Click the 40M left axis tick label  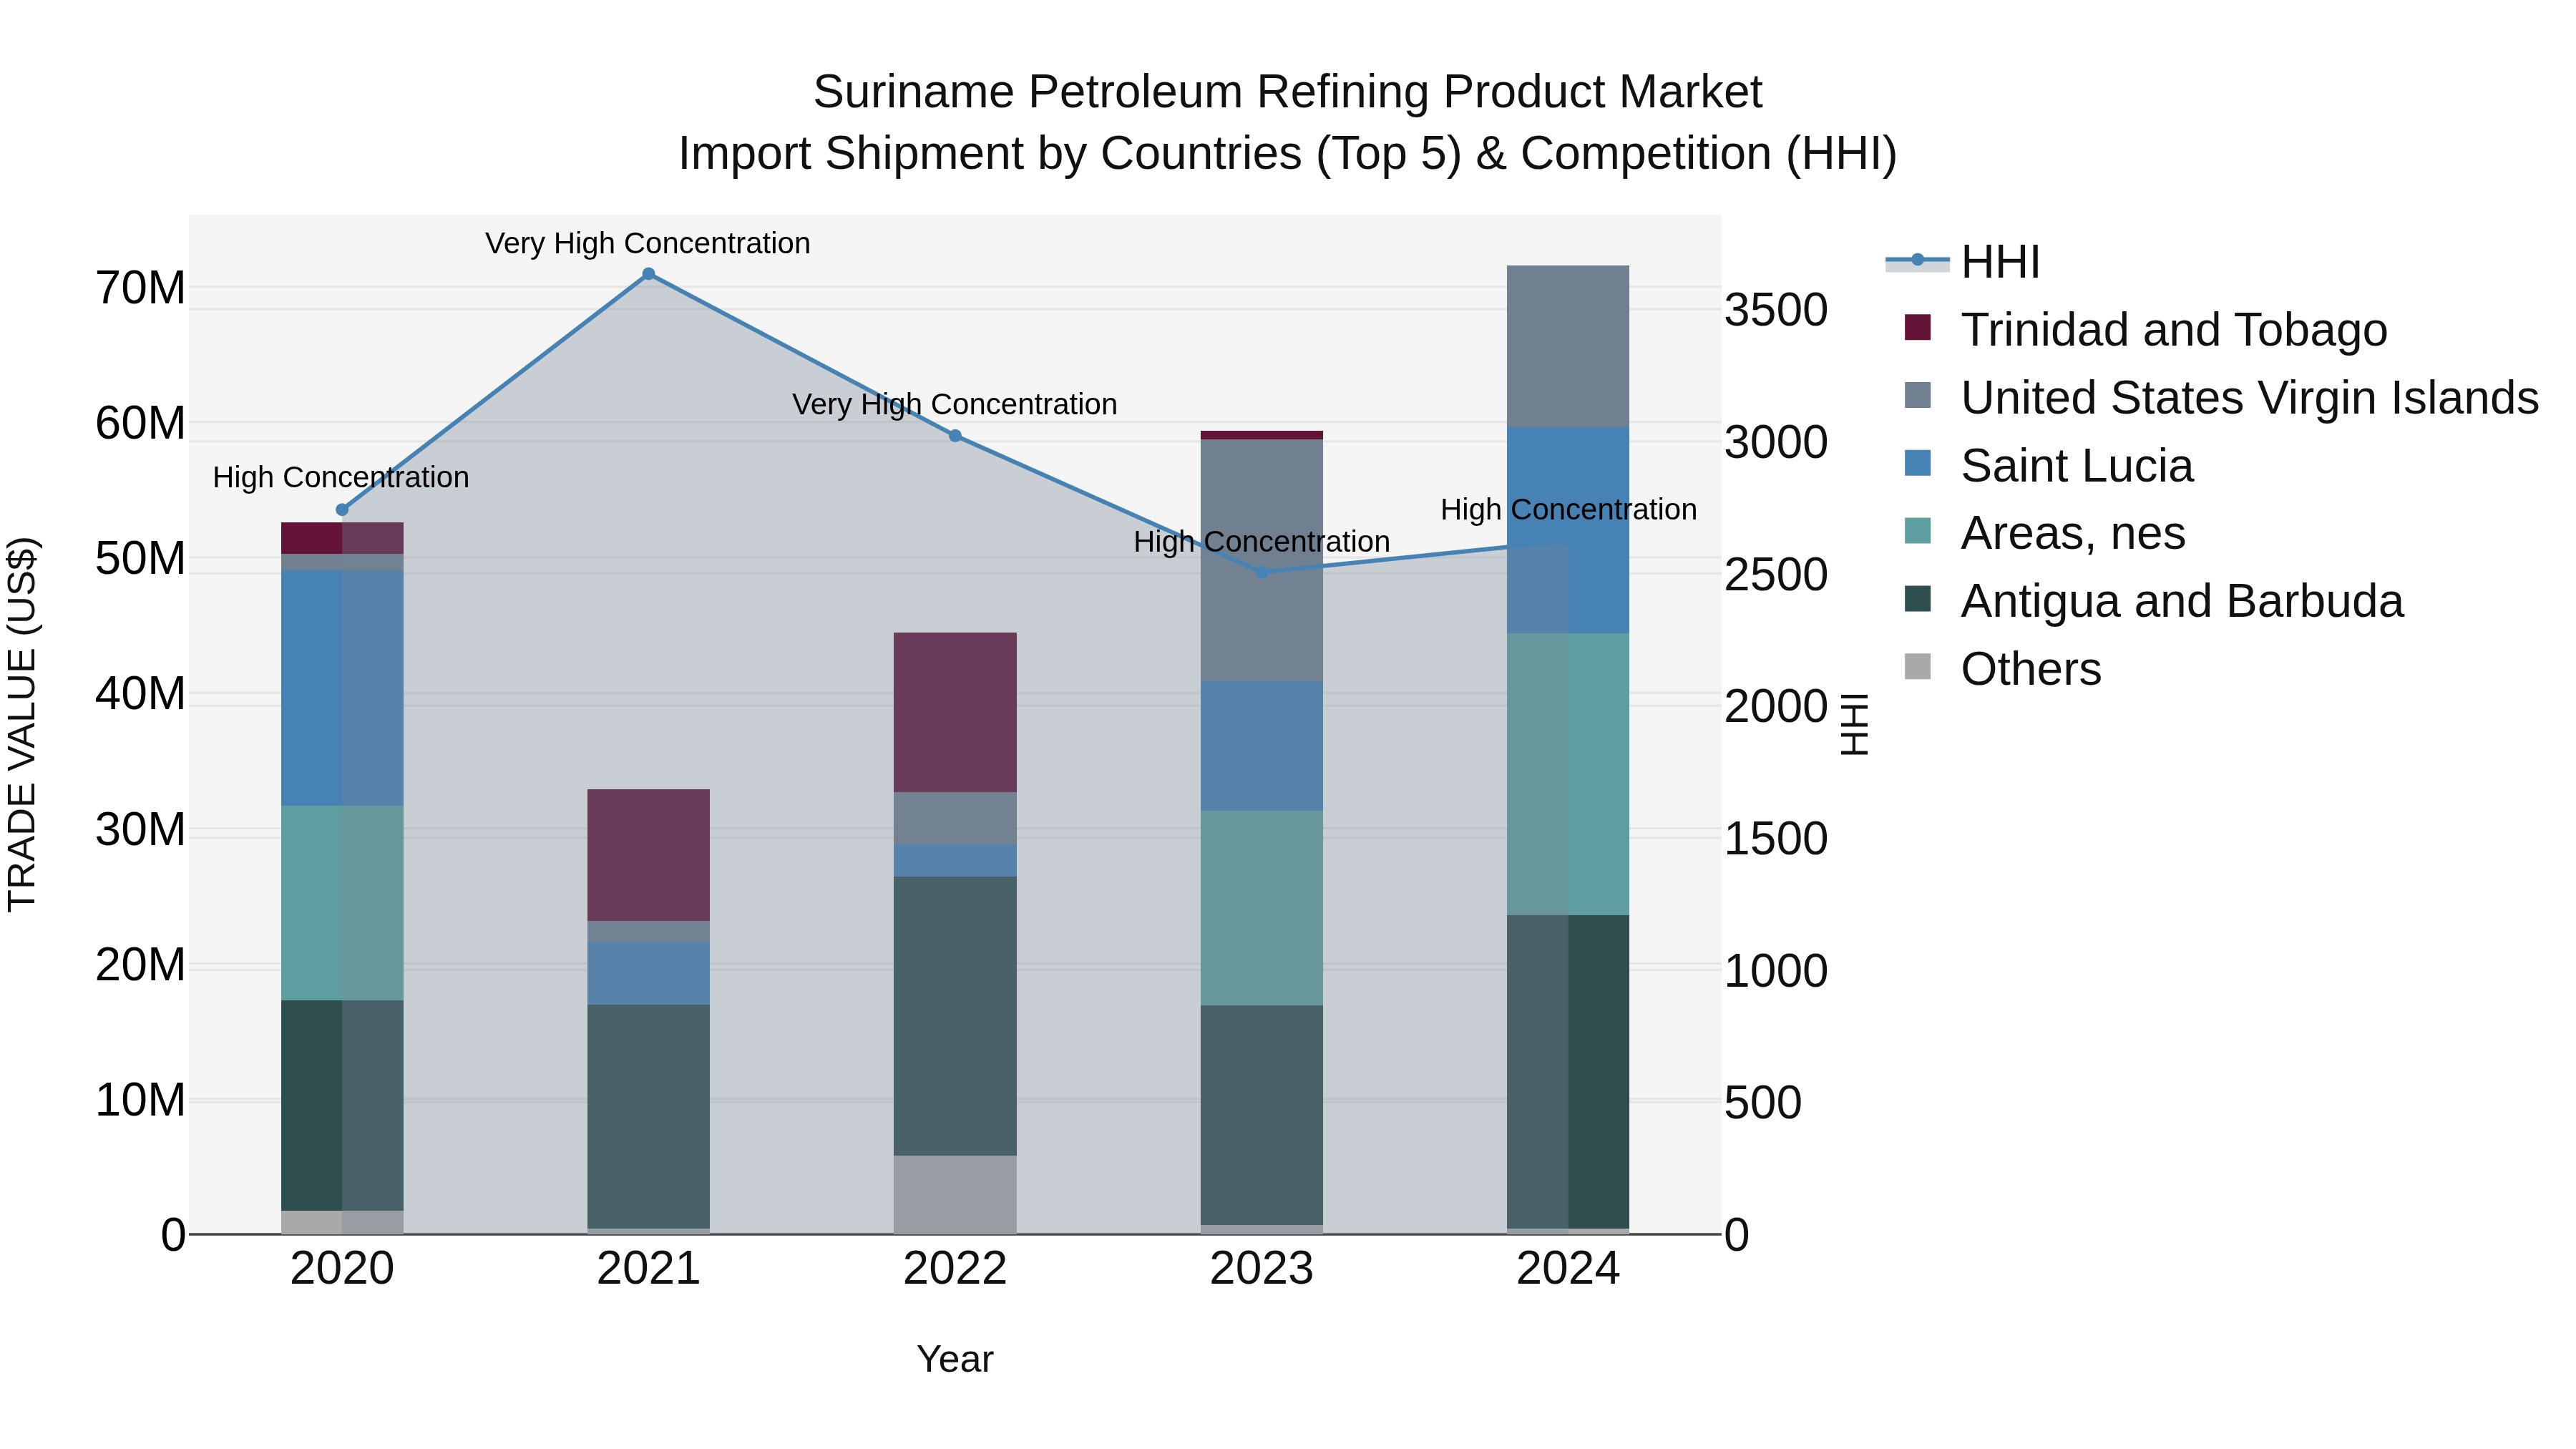click(x=140, y=694)
